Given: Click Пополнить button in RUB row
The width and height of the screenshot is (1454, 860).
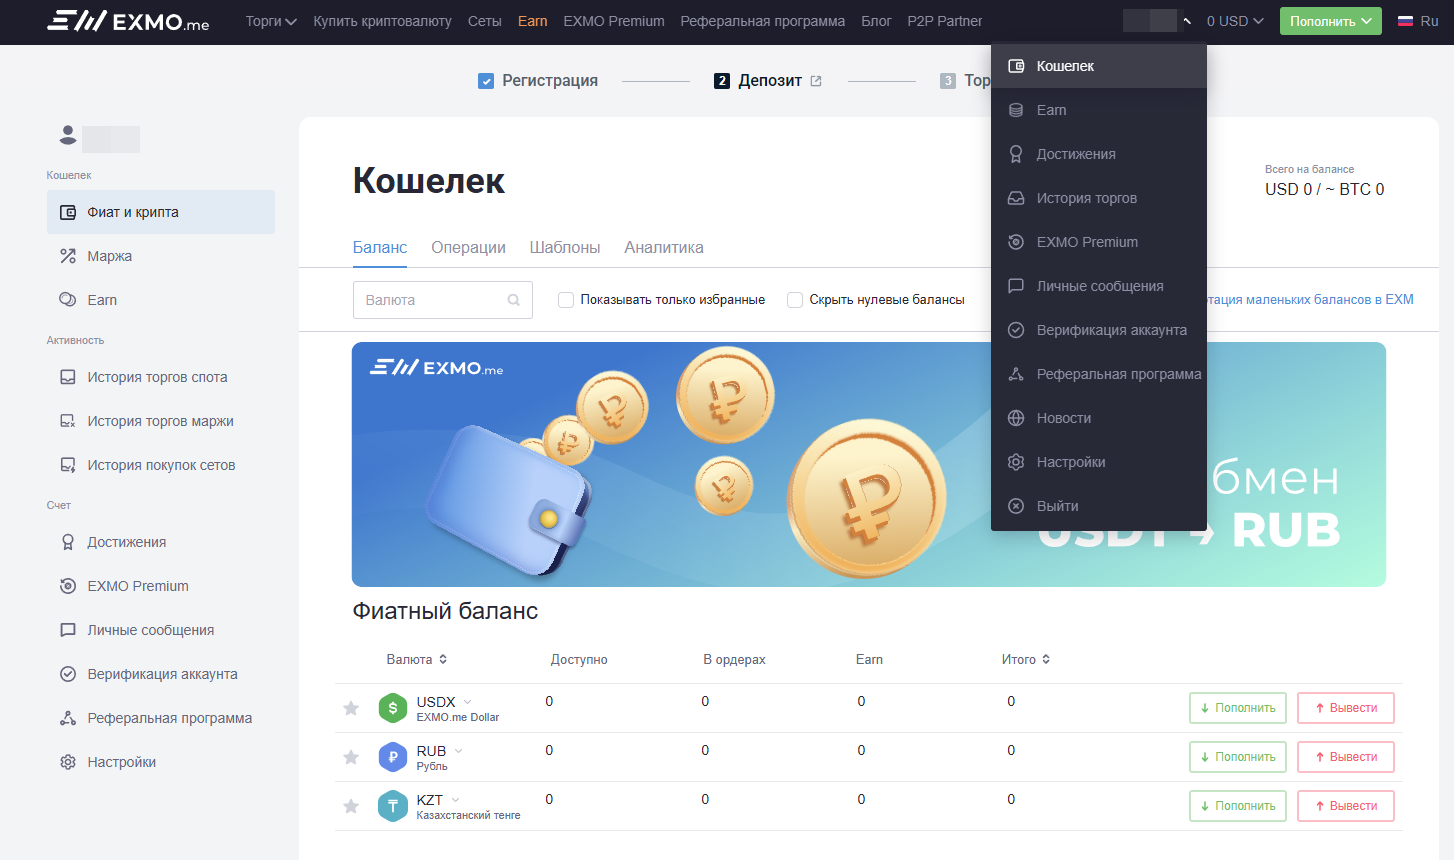Looking at the screenshot, I should (x=1238, y=757).
